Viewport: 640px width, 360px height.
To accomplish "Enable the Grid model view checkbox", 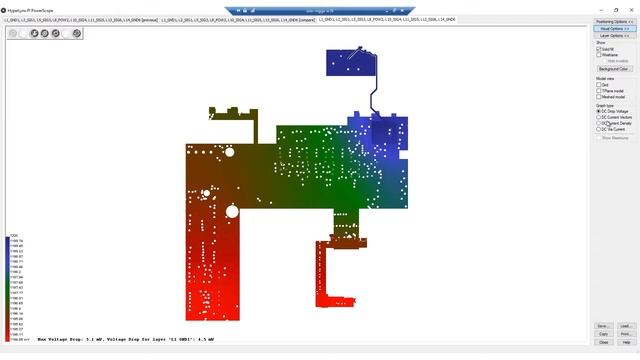I will 599,85.
